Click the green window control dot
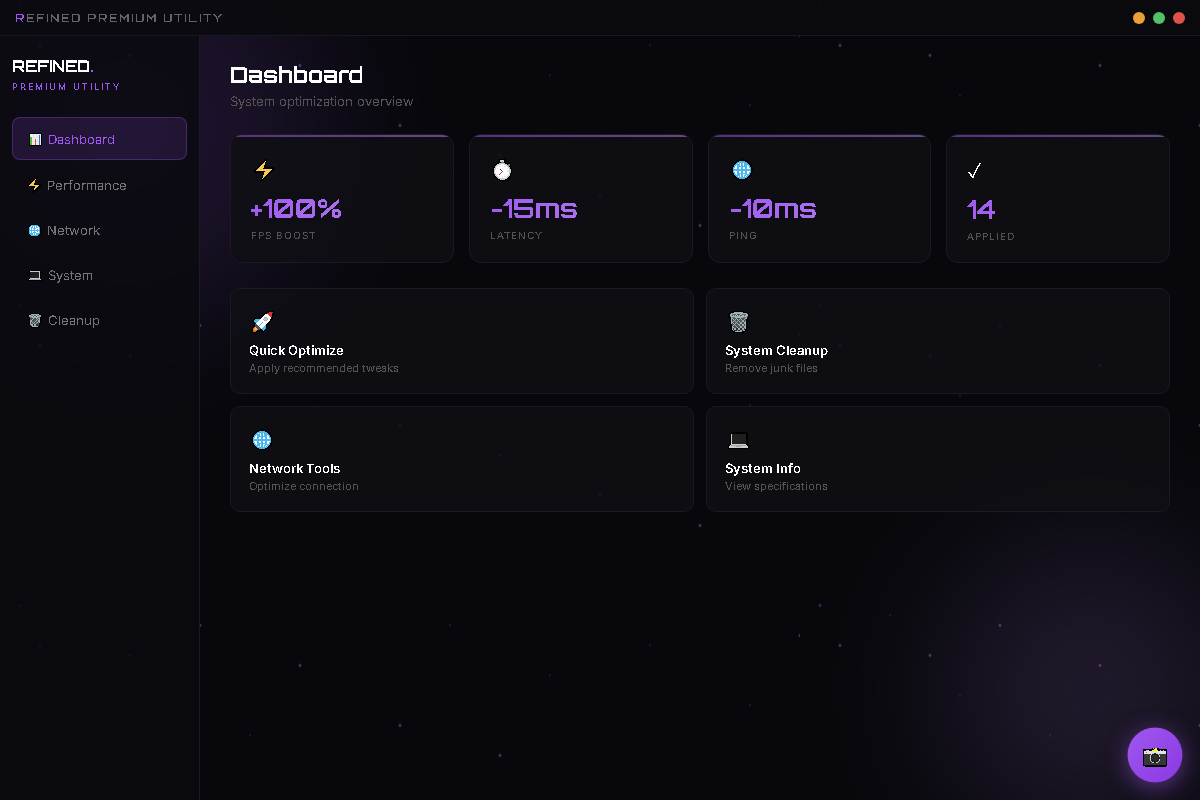This screenshot has width=1200, height=800. [x=1159, y=18]
